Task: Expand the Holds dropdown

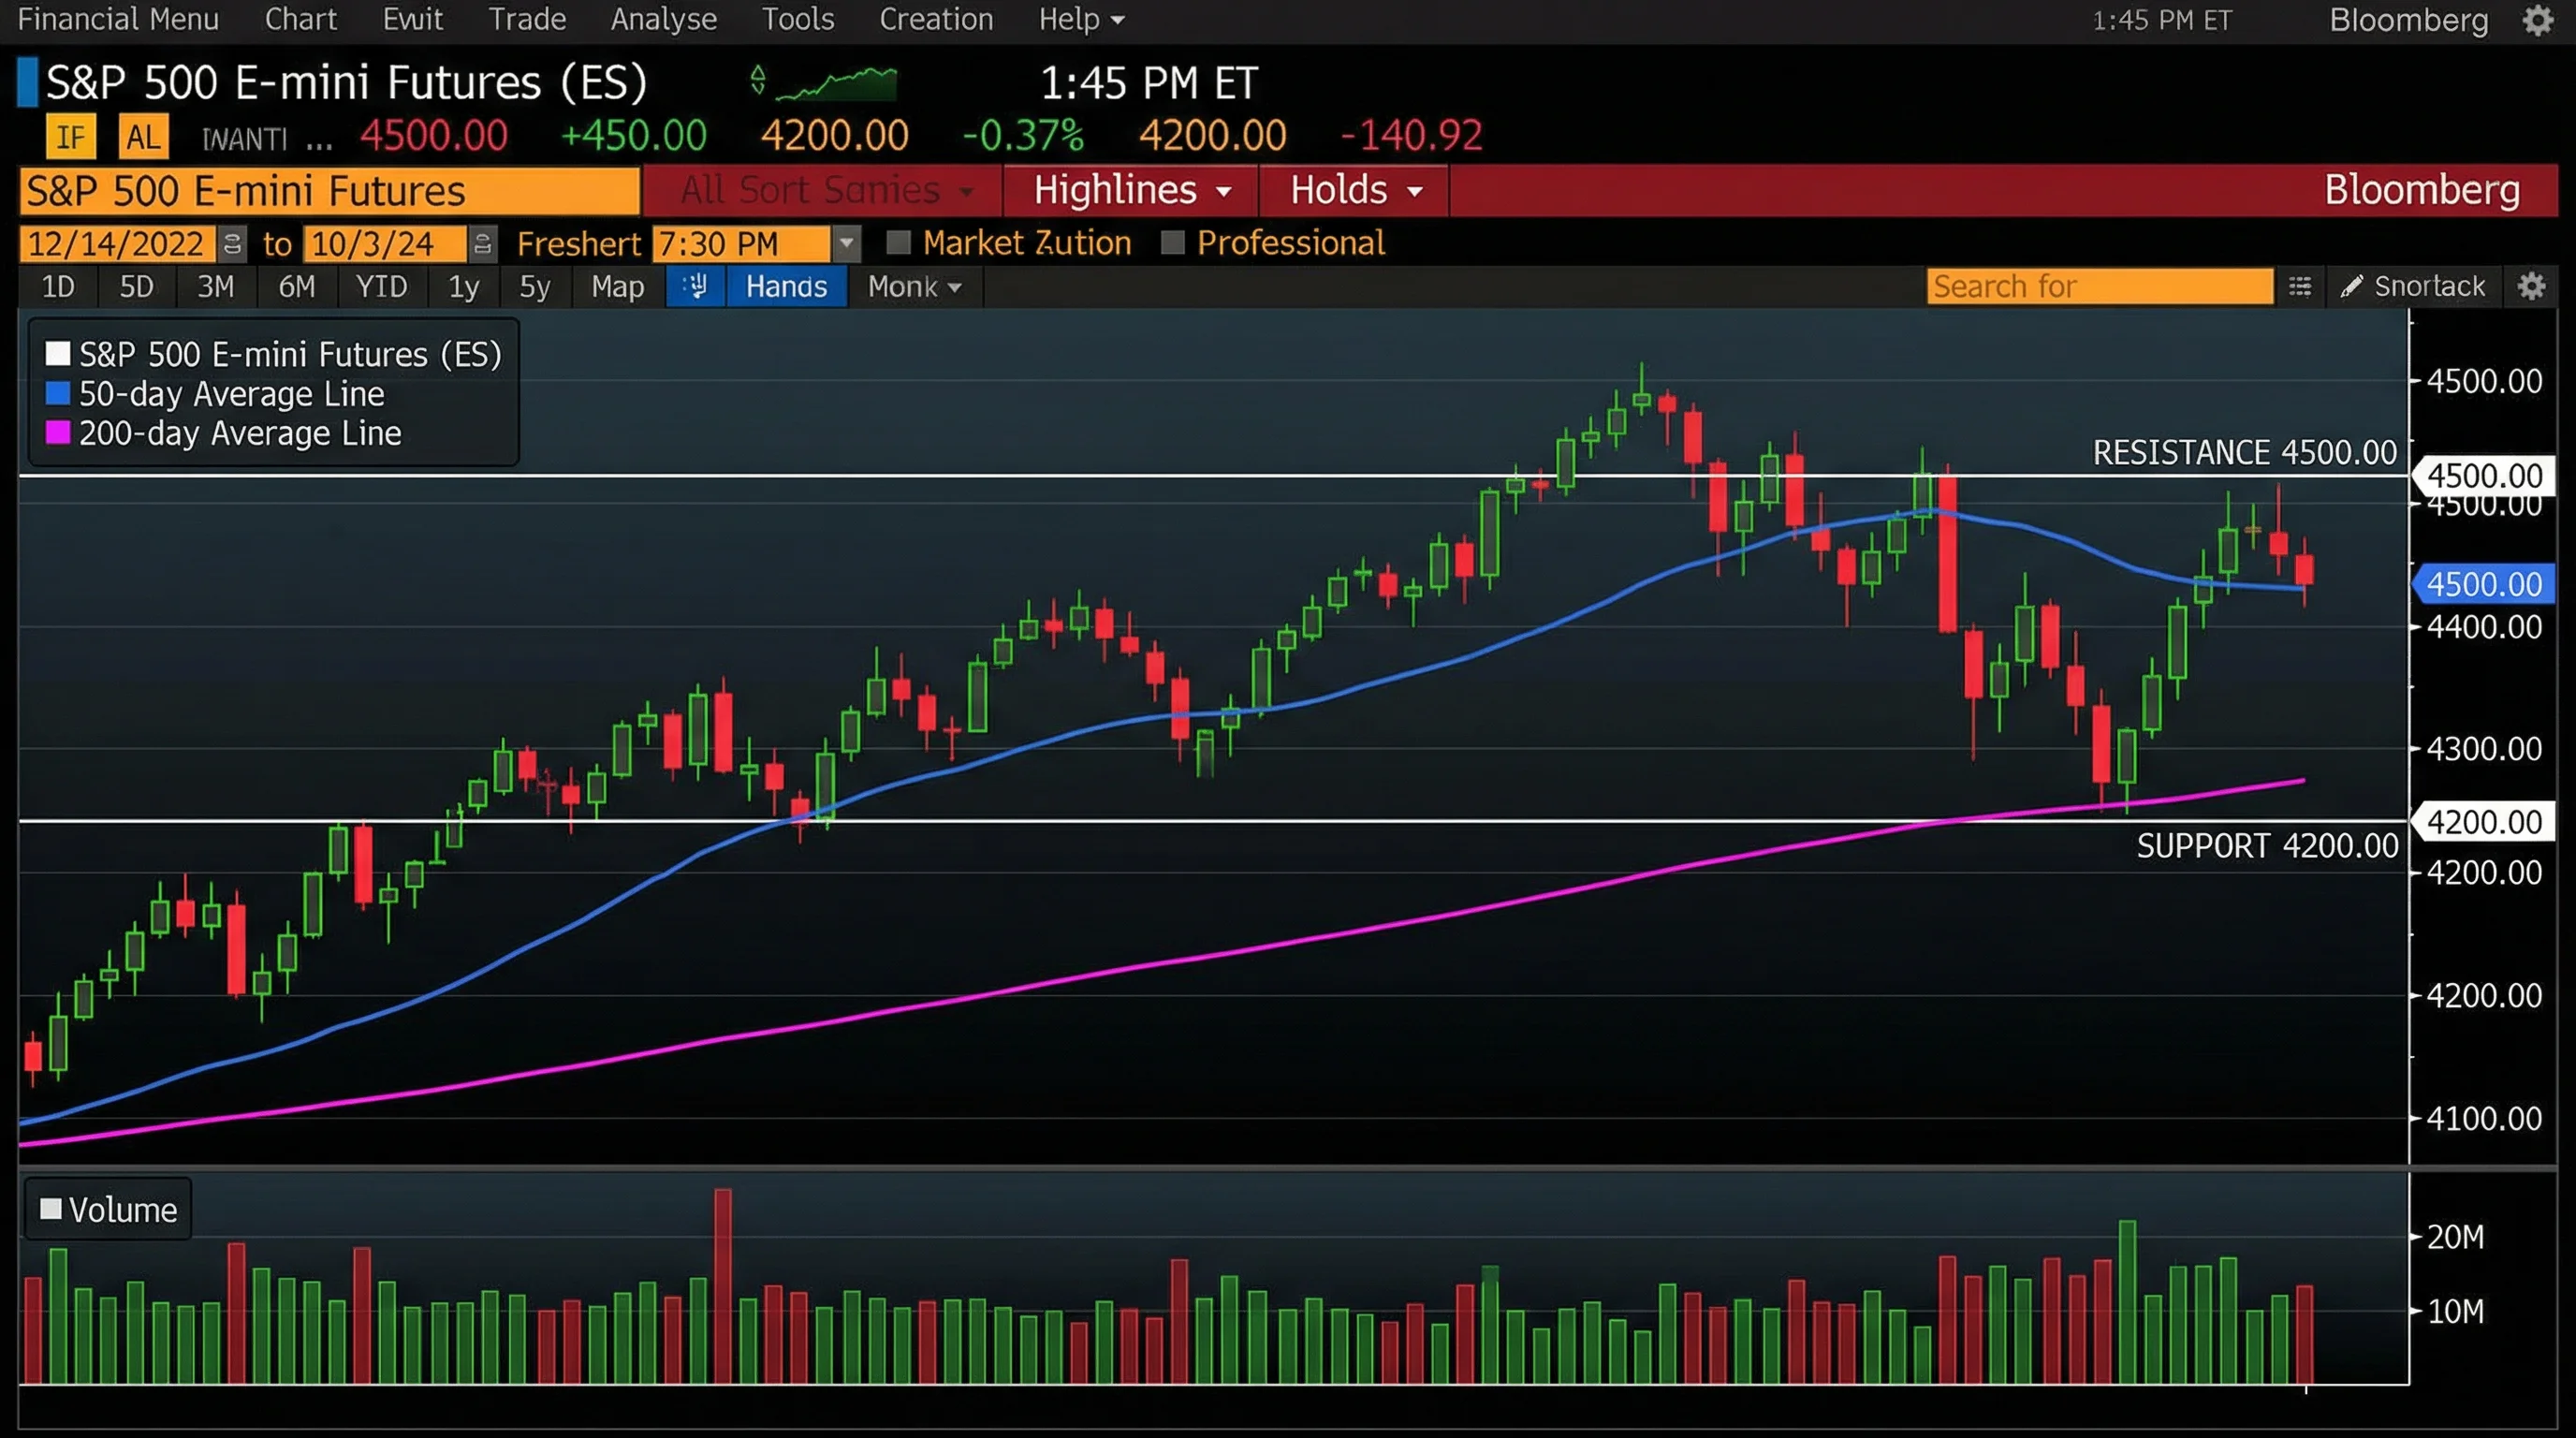Action: pos(1355,190)
